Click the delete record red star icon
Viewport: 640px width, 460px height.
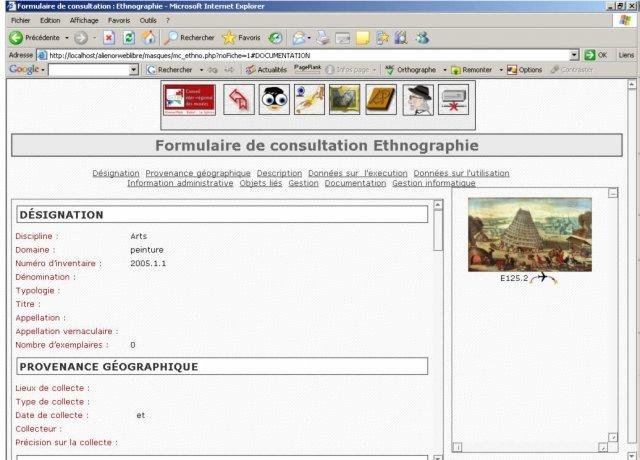click(453, 100)
